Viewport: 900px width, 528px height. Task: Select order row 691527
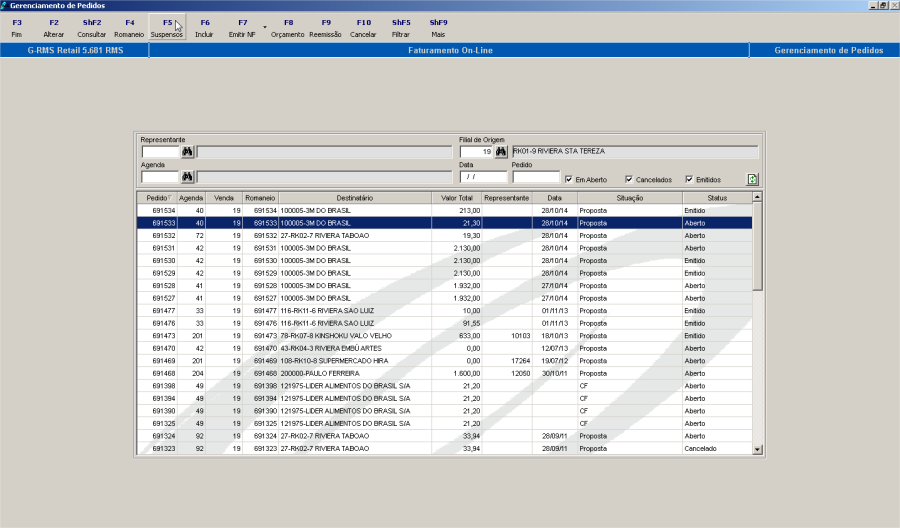click(444, 298)
